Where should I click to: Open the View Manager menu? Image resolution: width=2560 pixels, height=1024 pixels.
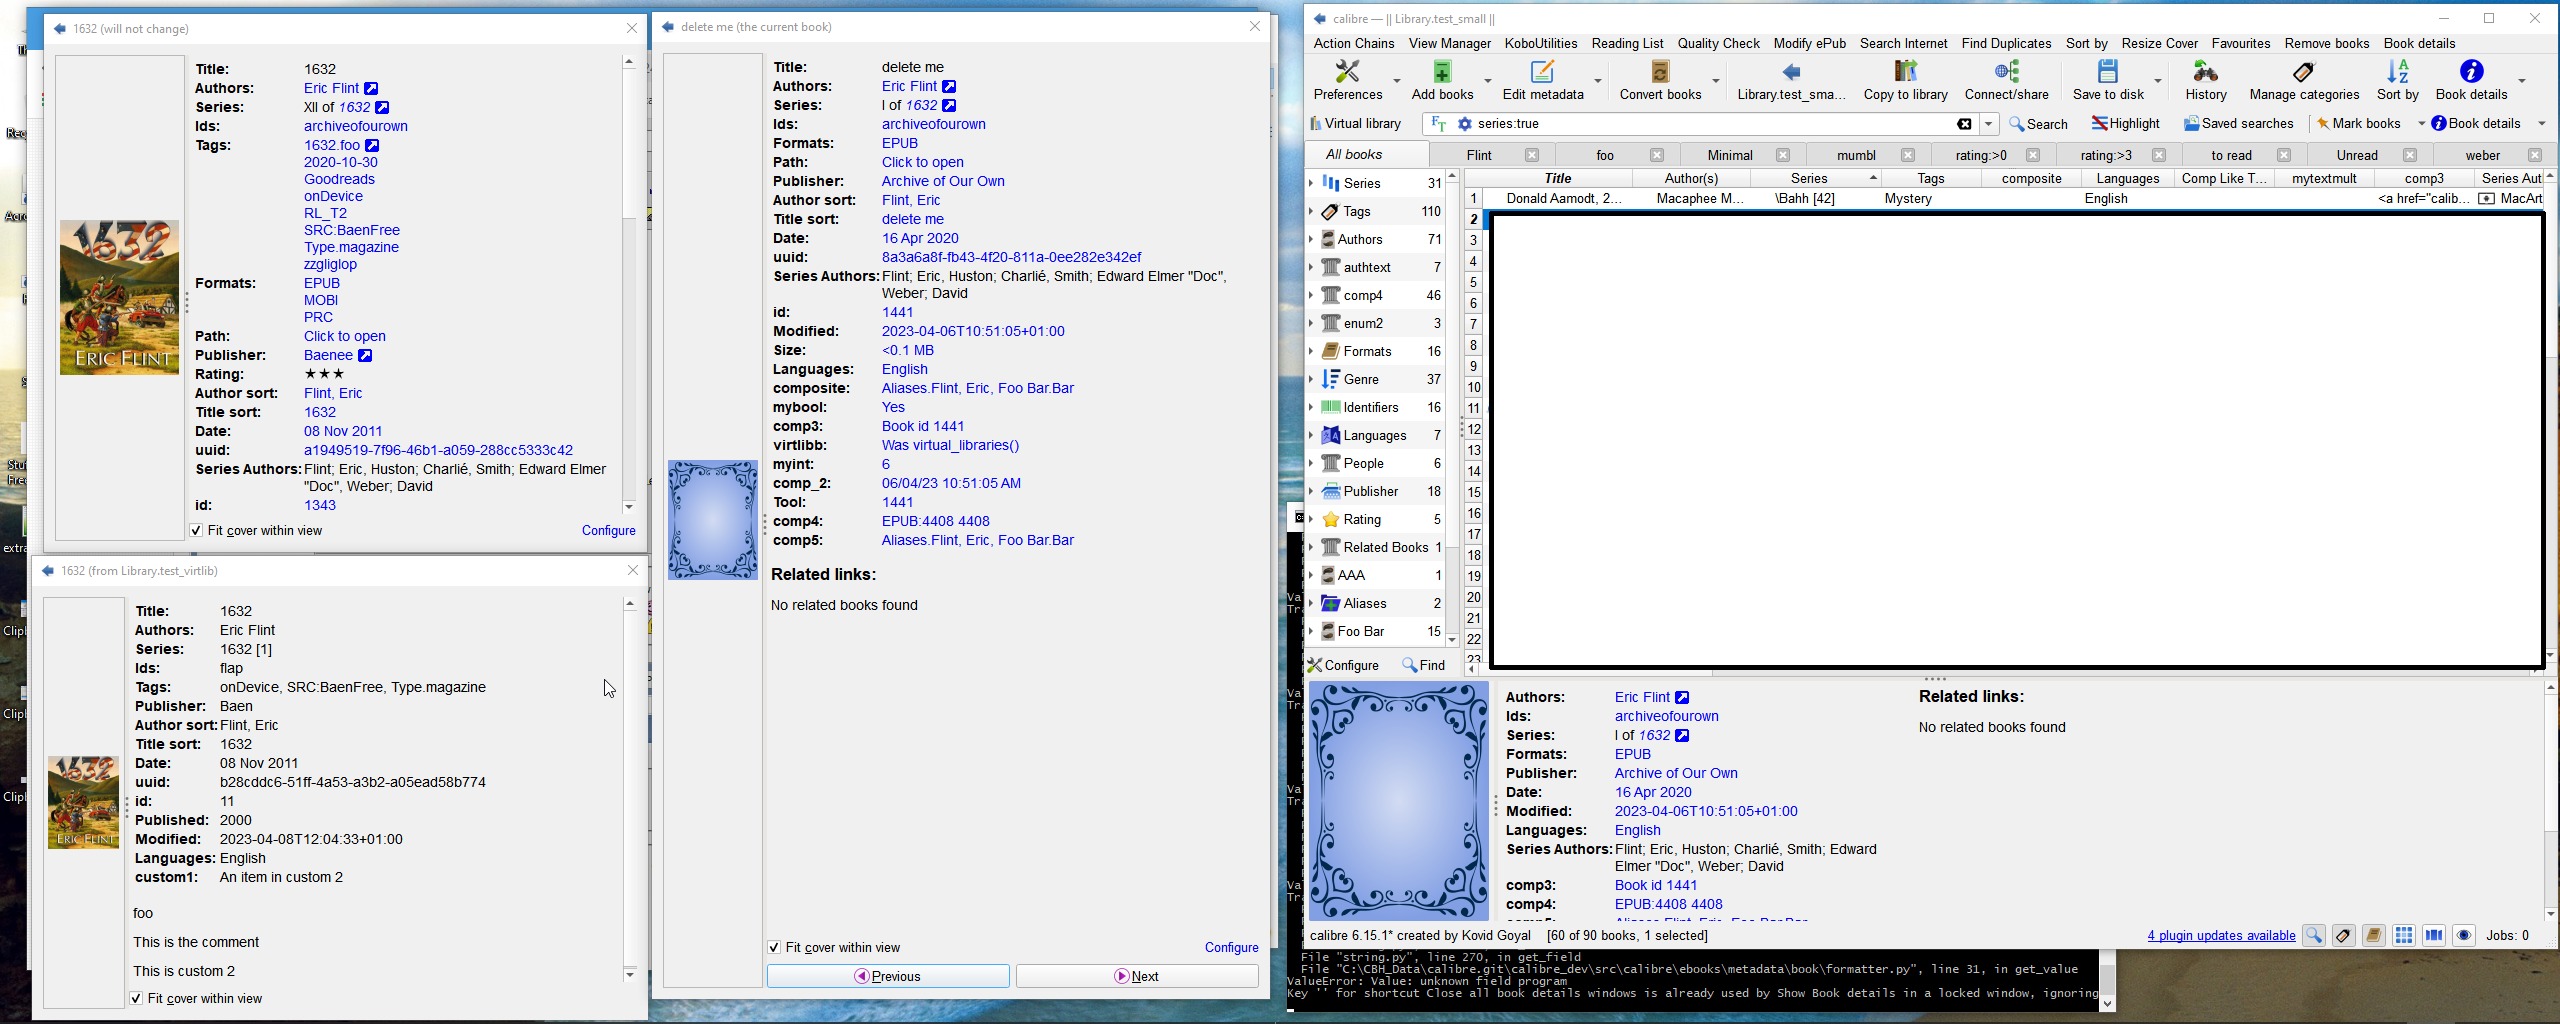click(x=1449, y=44)
